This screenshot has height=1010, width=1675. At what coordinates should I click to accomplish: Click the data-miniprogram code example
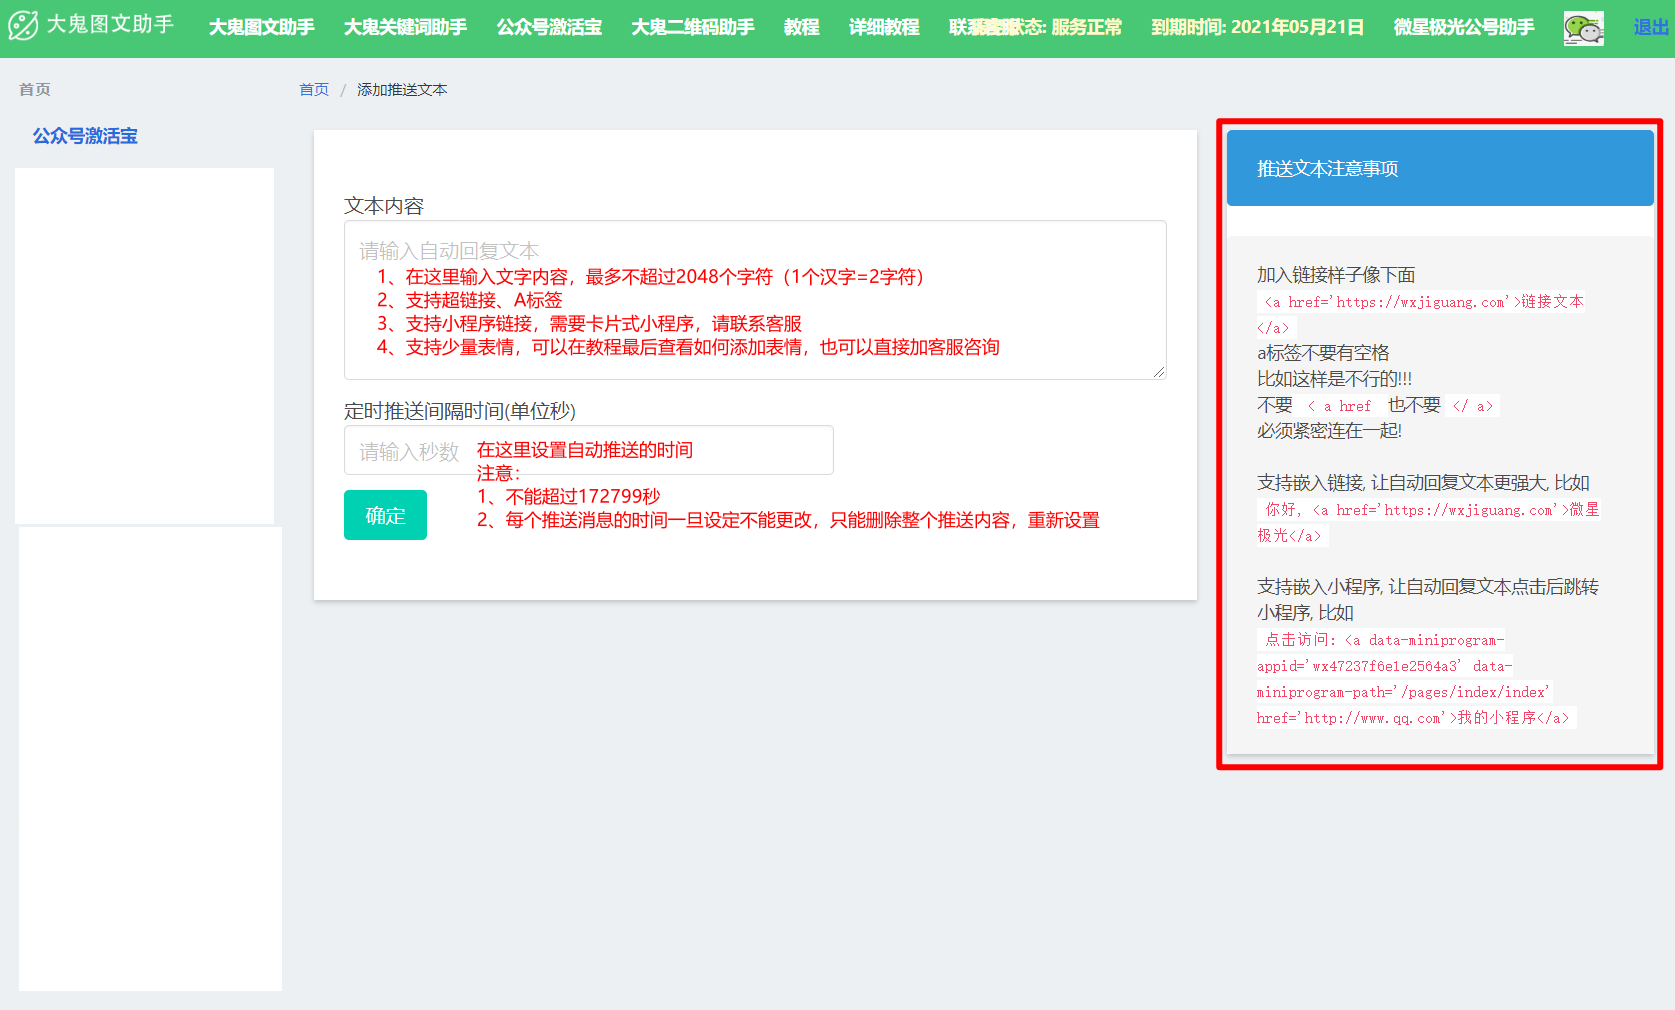click(x=1416, y=678)
